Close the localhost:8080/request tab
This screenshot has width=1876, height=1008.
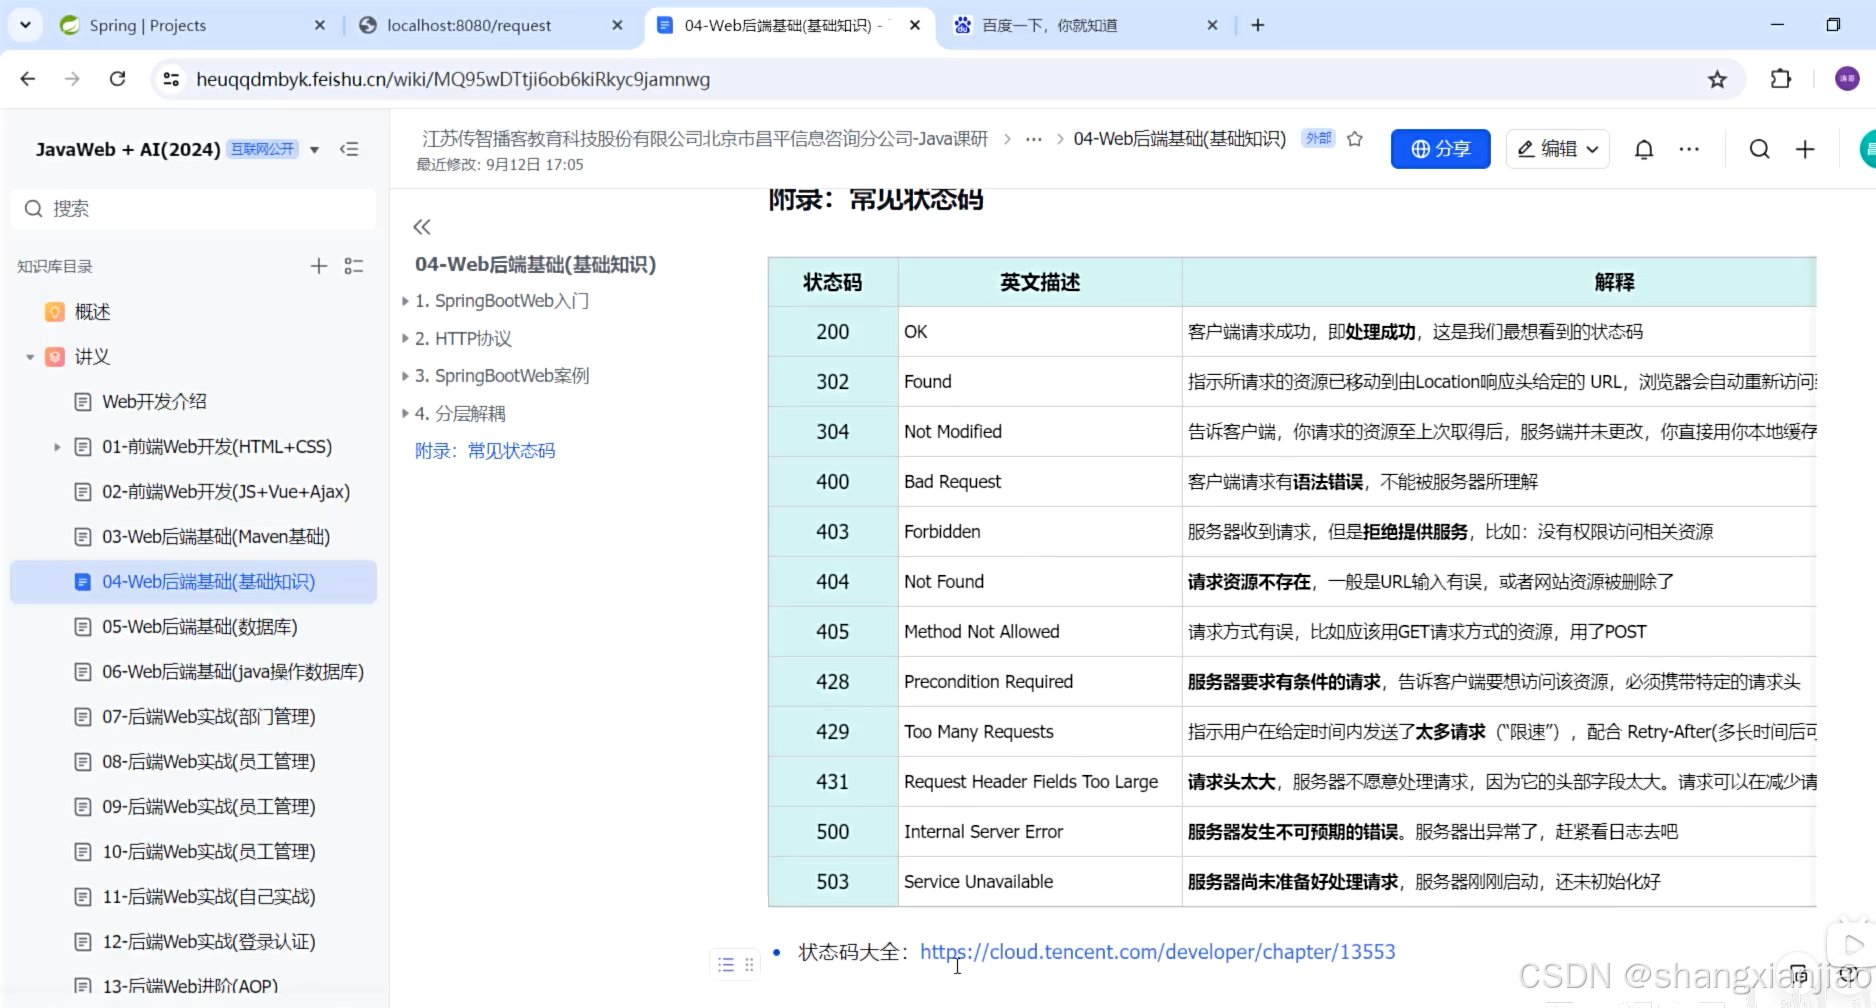(x=617, y=25)
